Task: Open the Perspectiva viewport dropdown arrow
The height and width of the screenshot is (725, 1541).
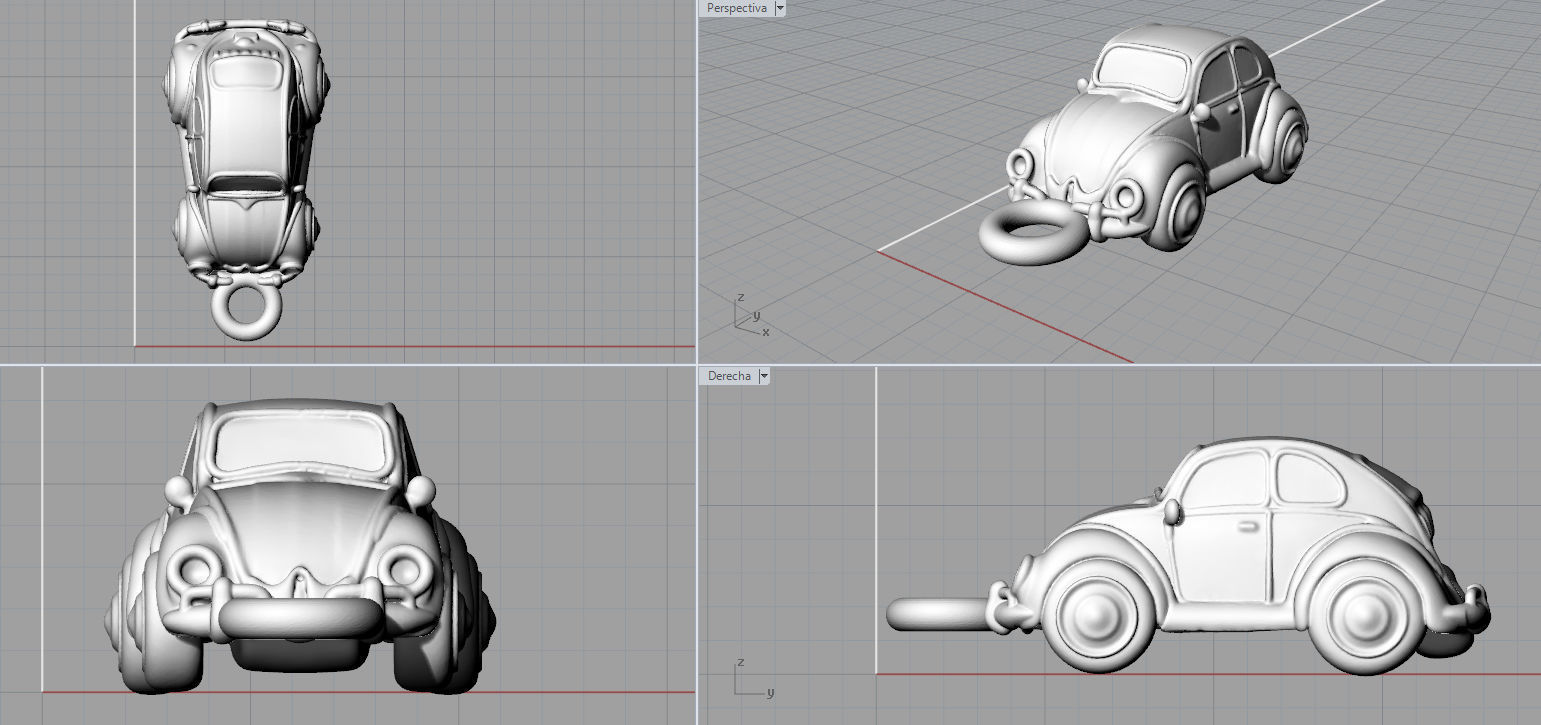Action: [780, 8]
